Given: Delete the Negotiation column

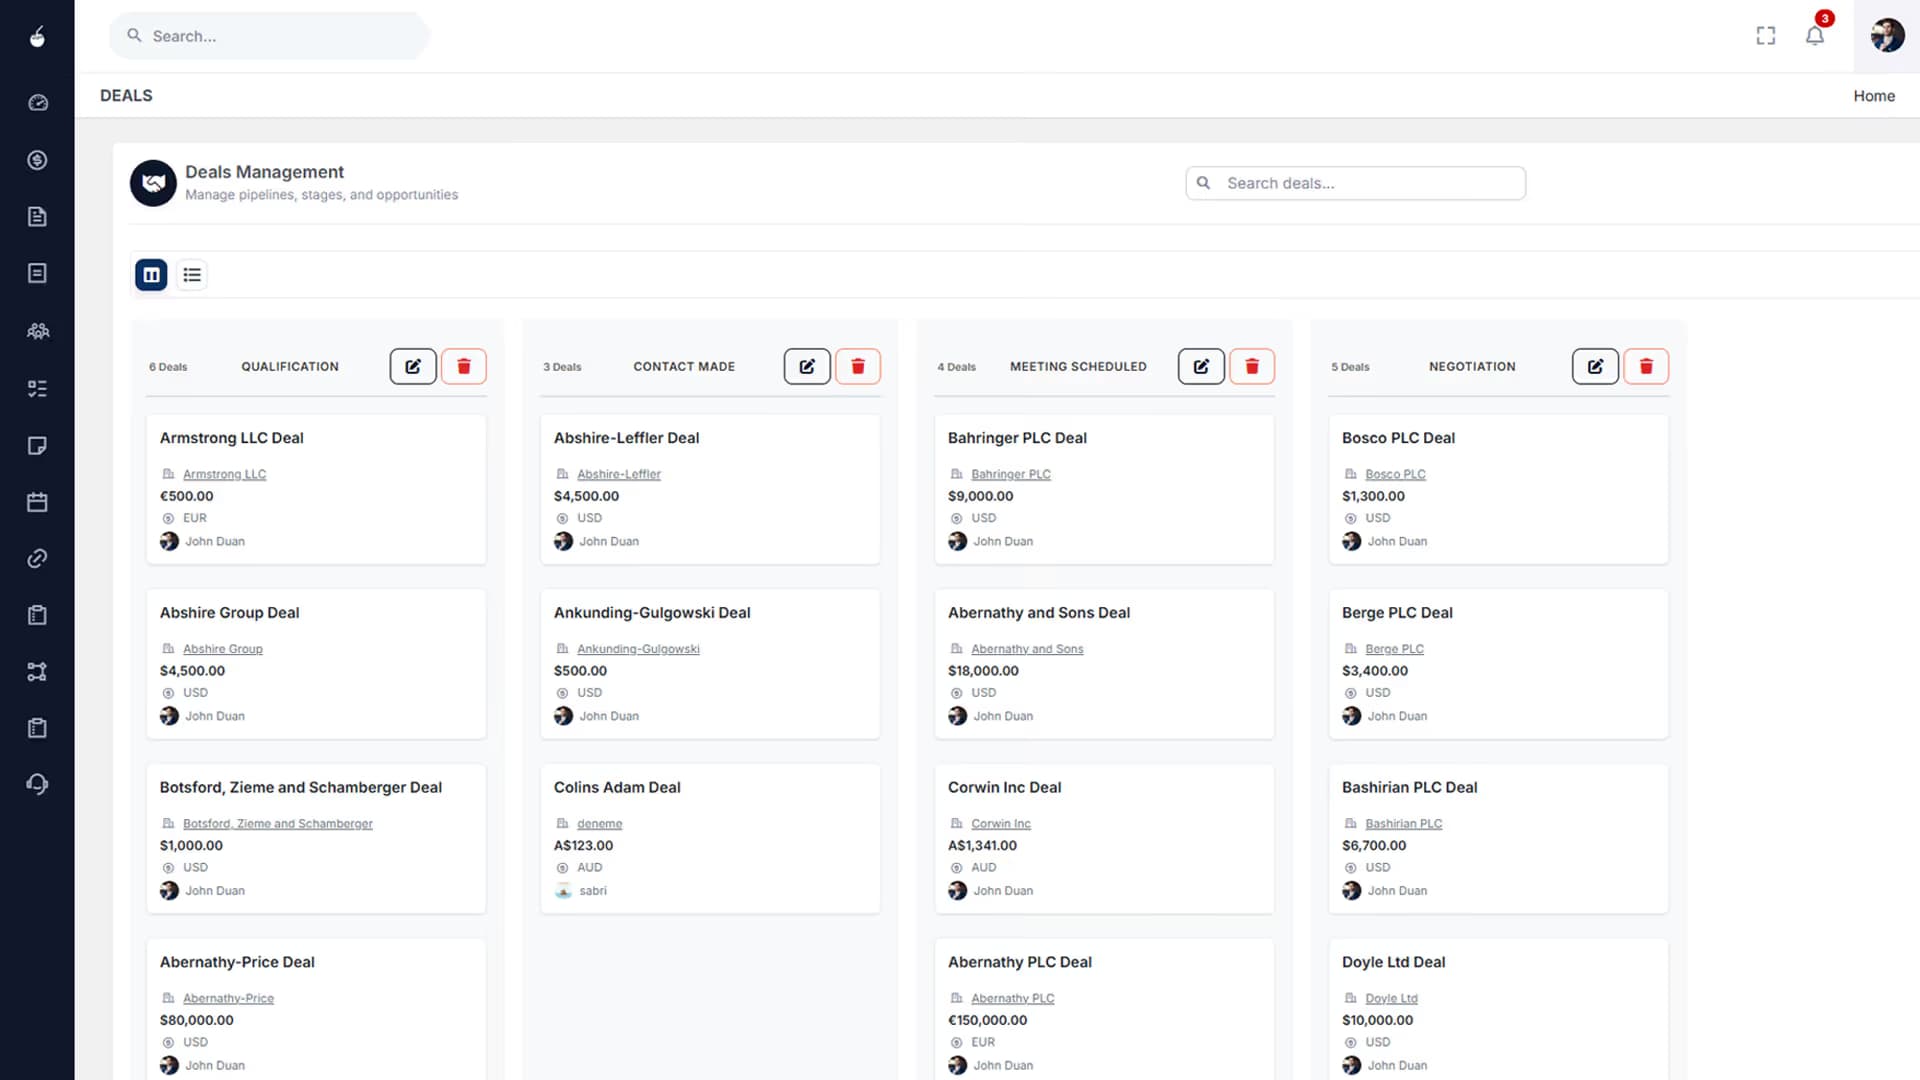Looking at the screenshot, I should pos(1645,366).
